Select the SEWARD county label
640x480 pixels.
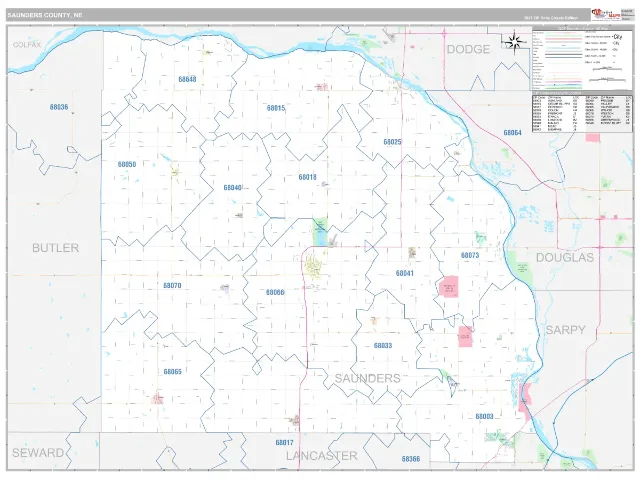(38, 453)
